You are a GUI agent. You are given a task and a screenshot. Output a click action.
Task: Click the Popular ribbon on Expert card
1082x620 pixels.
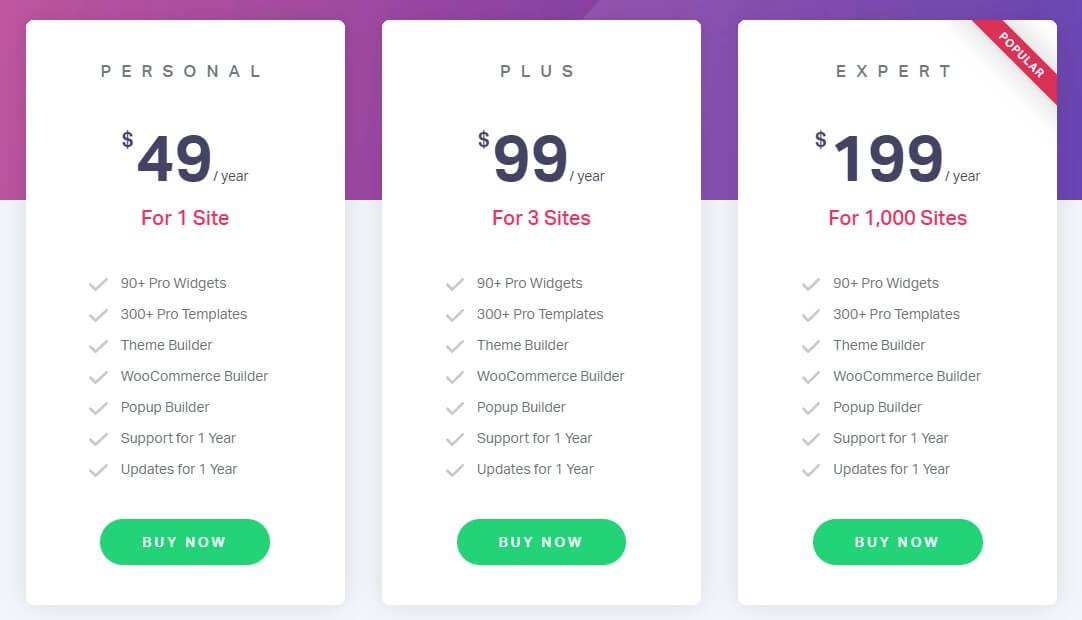coord(1020,56)
